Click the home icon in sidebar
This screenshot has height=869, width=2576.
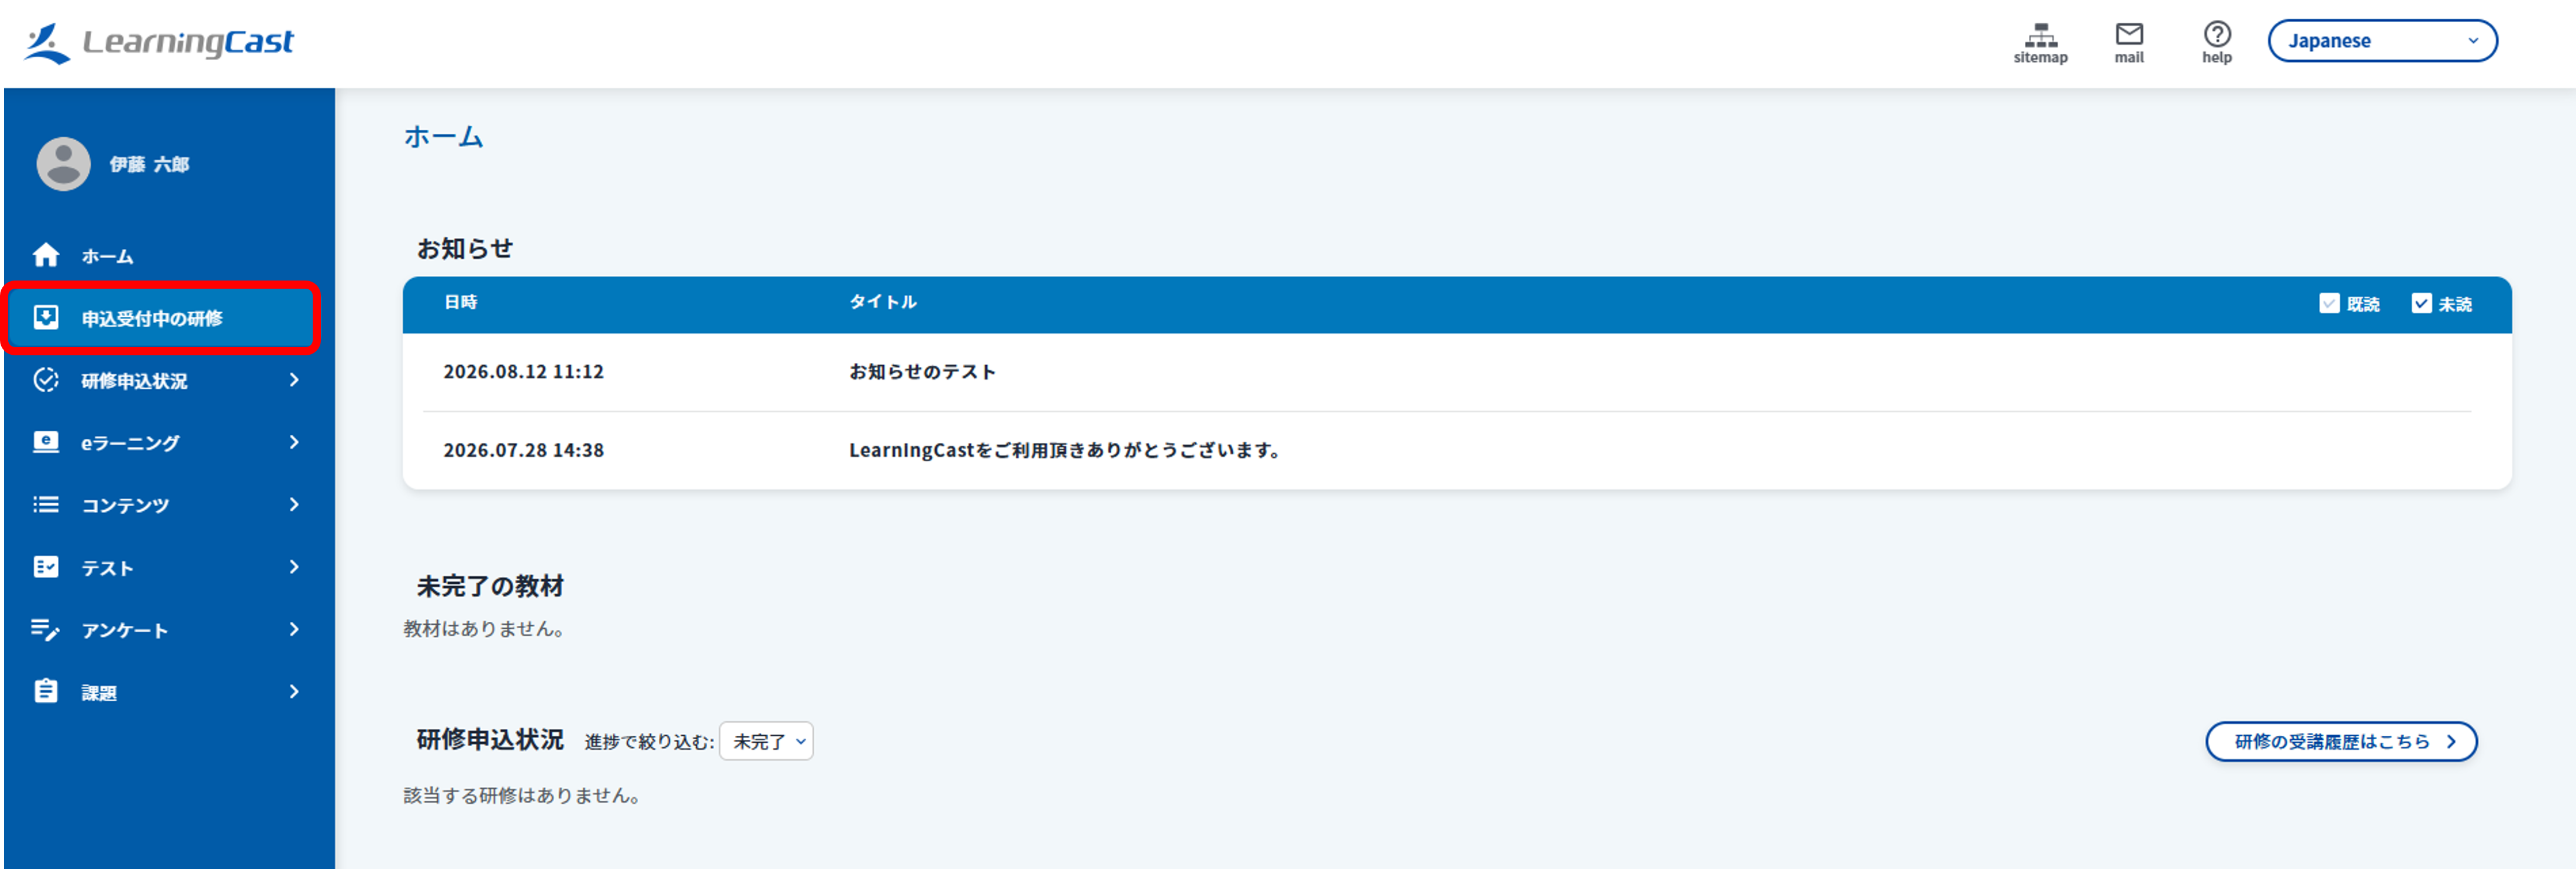point(46,255)
